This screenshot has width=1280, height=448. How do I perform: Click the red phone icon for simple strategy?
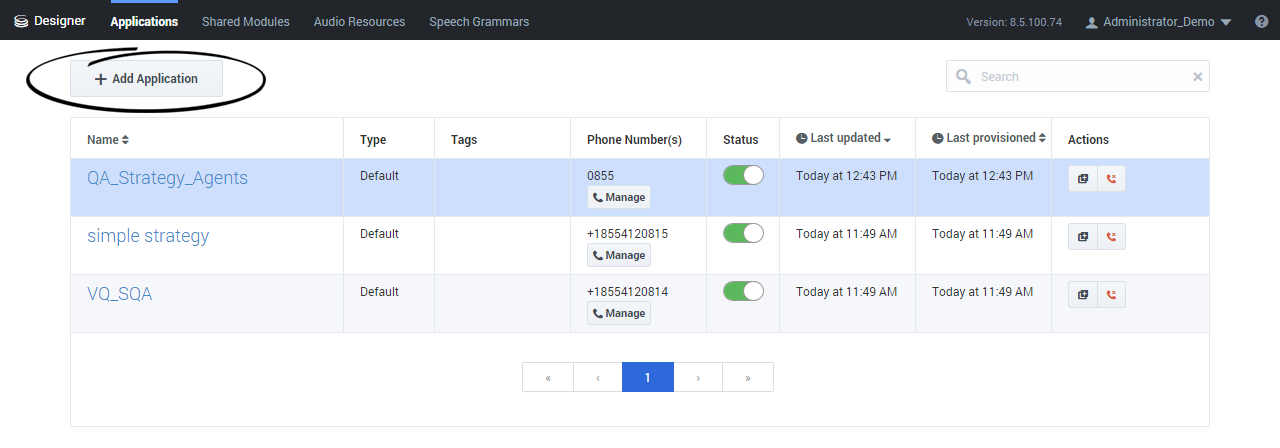pos(1111,237)
